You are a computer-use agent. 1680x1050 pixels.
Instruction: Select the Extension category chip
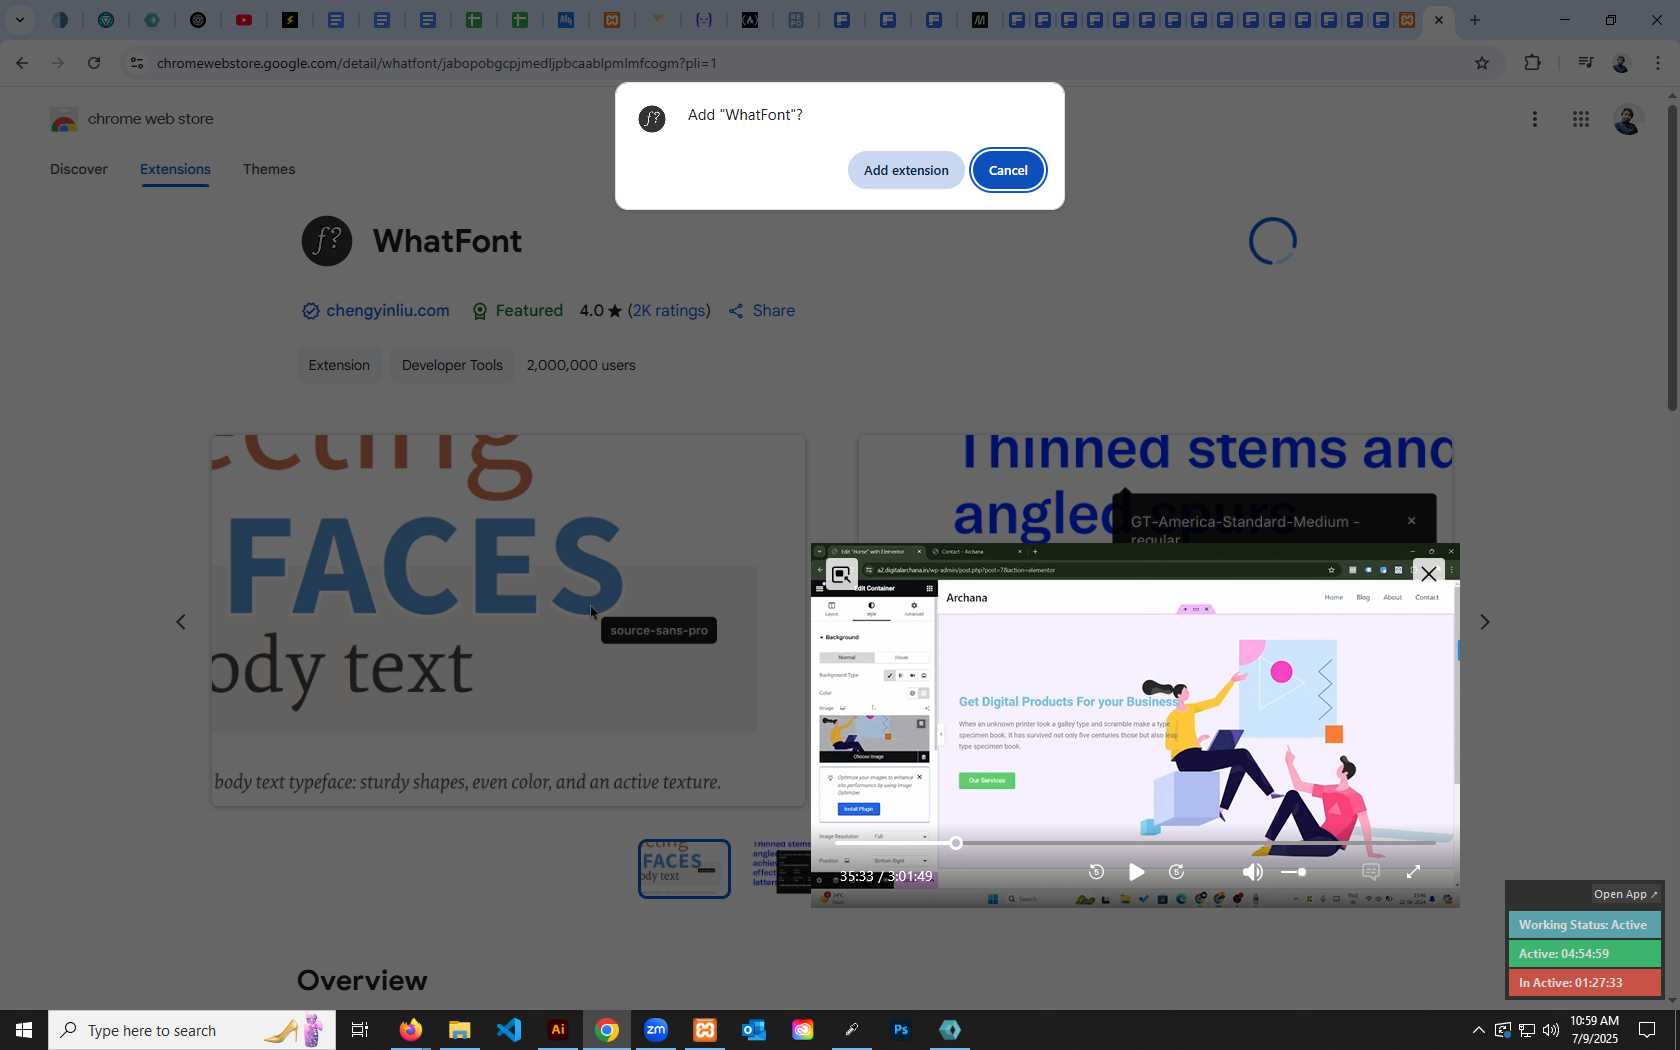[x=339, y=365]
